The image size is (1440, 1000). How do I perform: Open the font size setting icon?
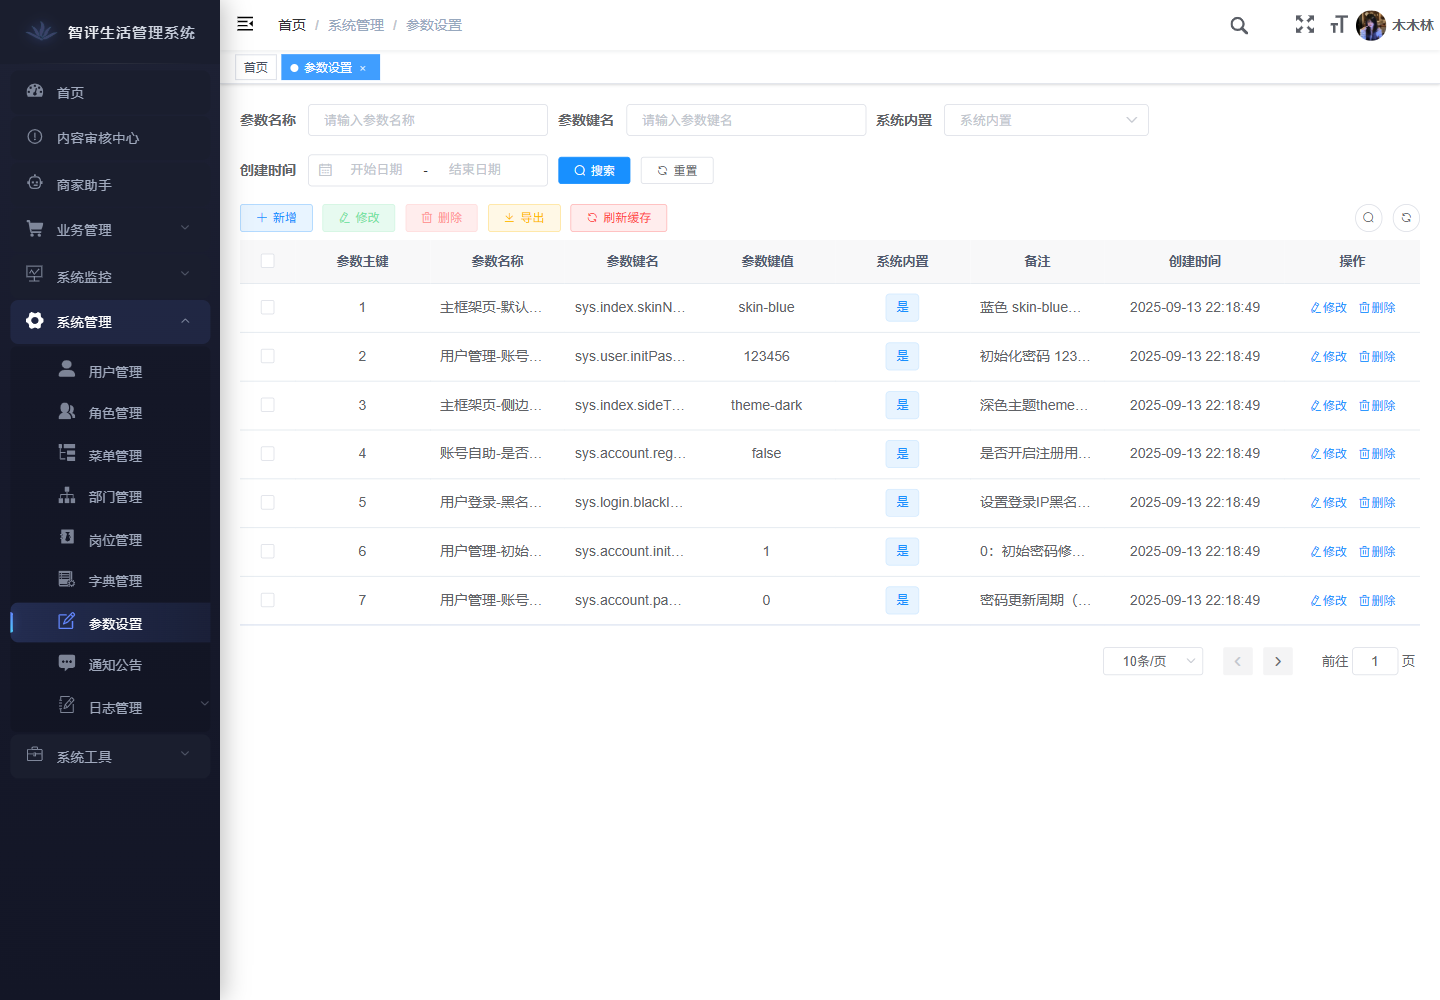[x=1338, y=24]
